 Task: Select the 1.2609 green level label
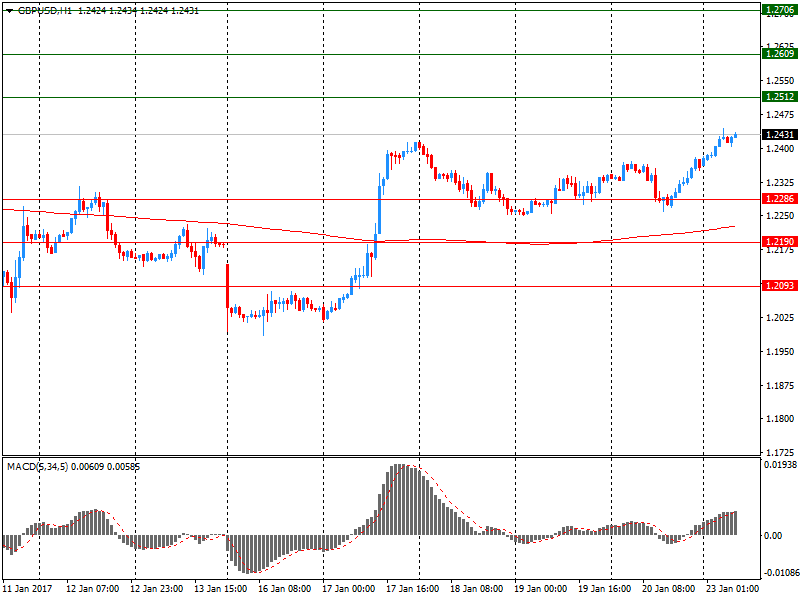(x=780, y=54)
